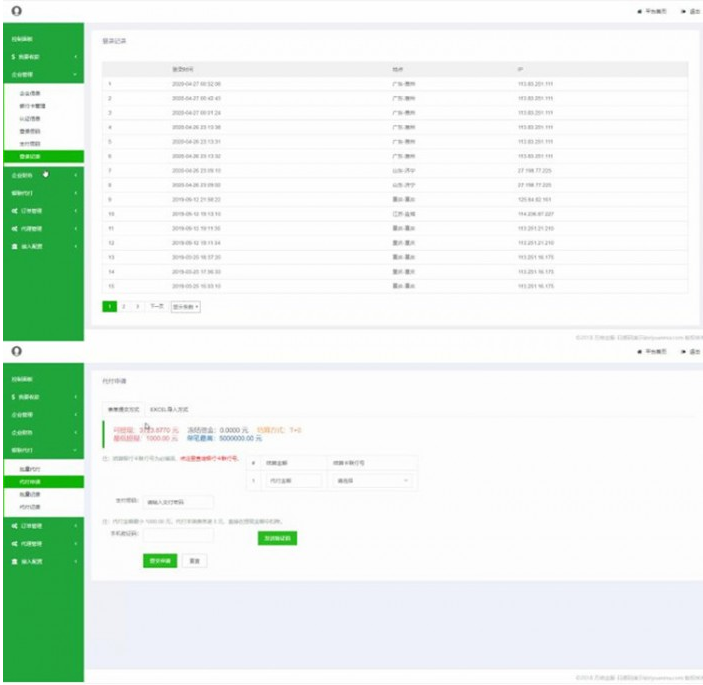Click the location cell in table row 10
Viewport: 703px width, 685px height.
(404, 214)
